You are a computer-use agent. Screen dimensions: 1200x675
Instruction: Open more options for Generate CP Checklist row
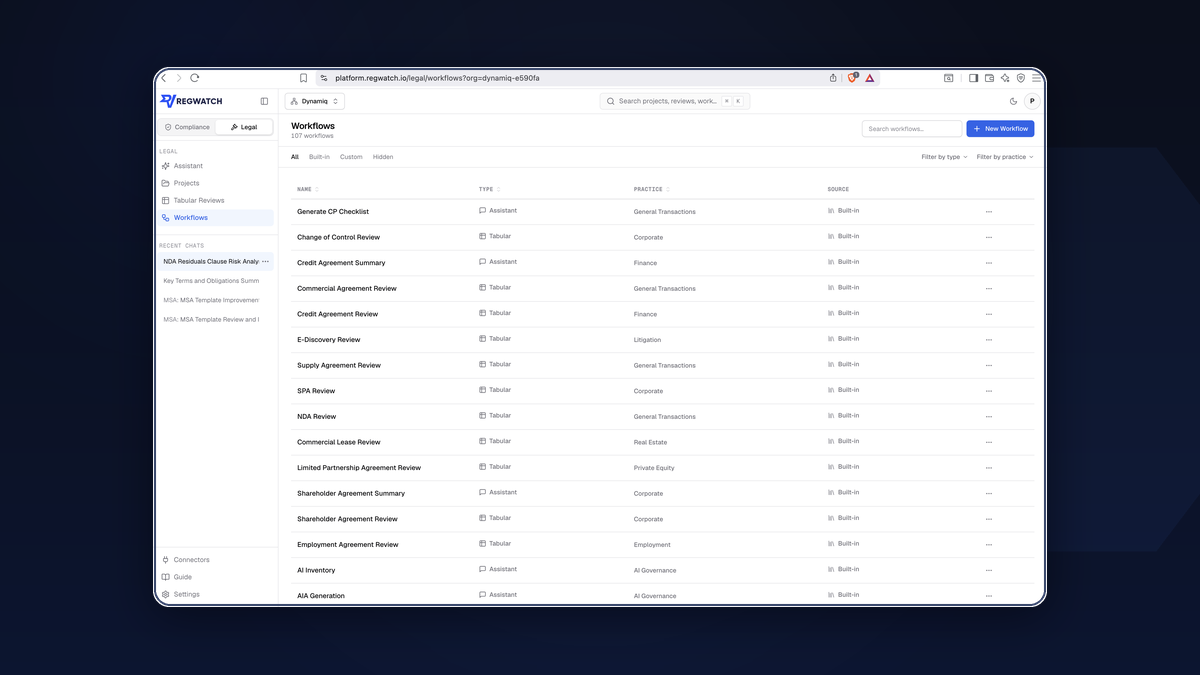tap(989, 212)
